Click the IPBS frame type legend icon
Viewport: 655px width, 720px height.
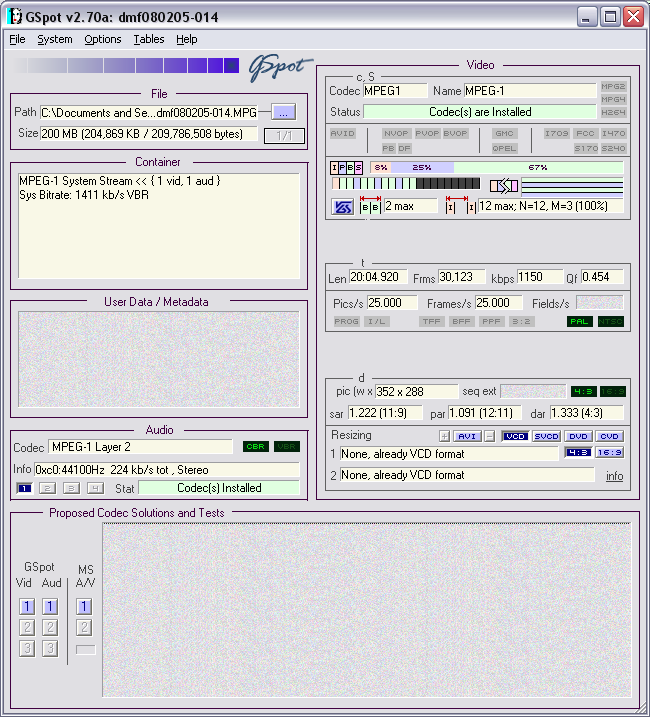tap(346, 168)
